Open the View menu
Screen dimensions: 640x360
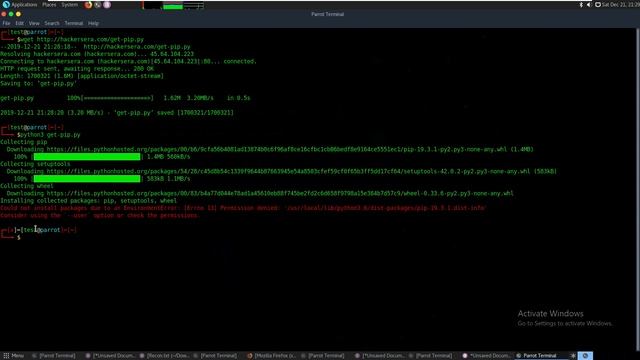34,23
